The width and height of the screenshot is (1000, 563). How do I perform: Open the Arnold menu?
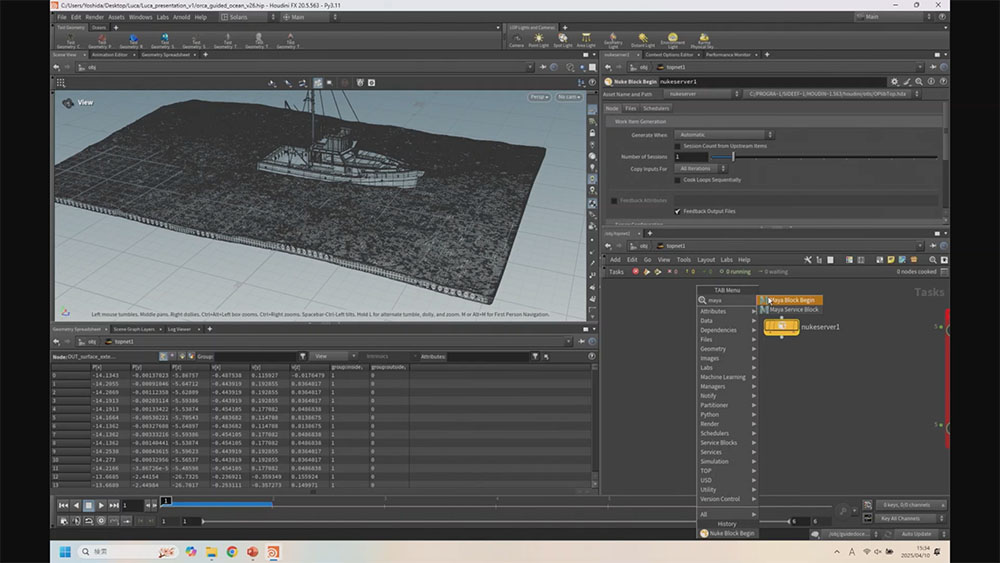[x=181, y=17]
